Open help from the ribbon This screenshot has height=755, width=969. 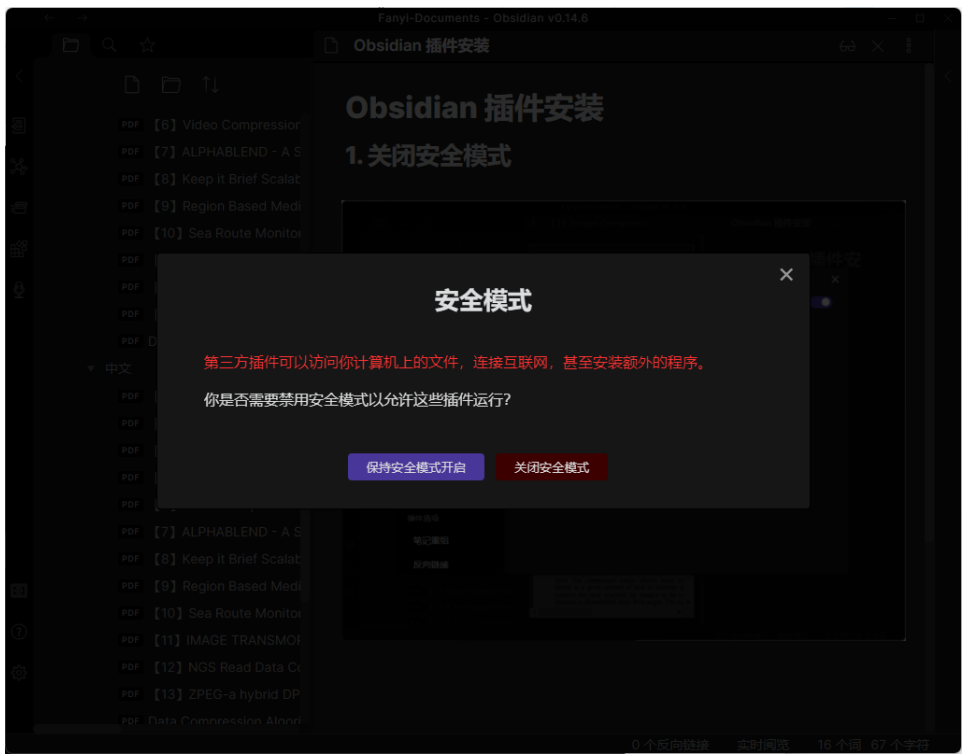tap(19, 632)
